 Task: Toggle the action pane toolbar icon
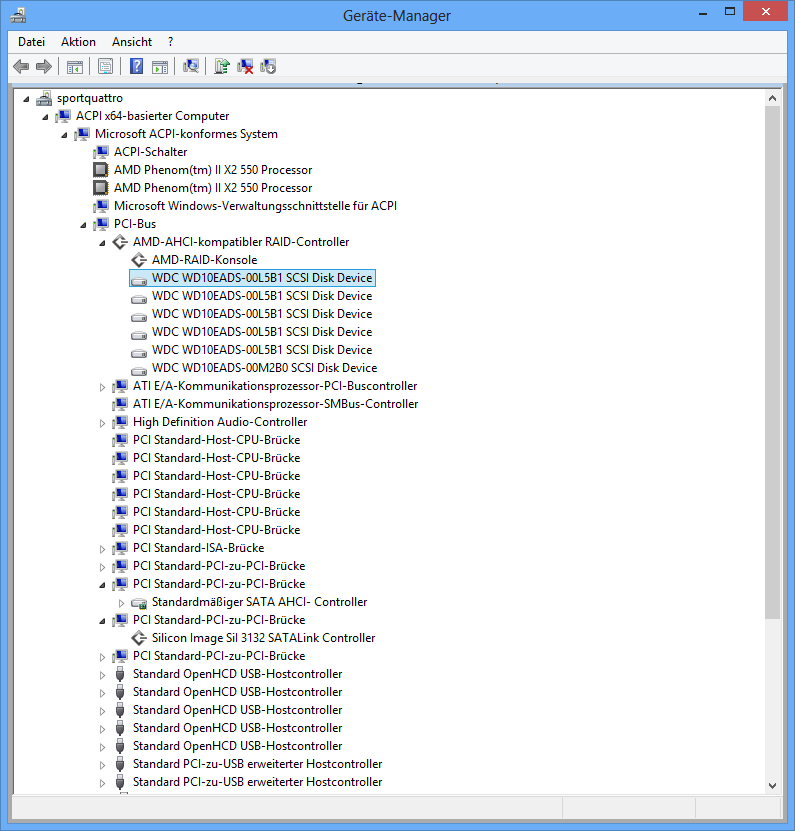pyautogui.click(x=160, y=67)
